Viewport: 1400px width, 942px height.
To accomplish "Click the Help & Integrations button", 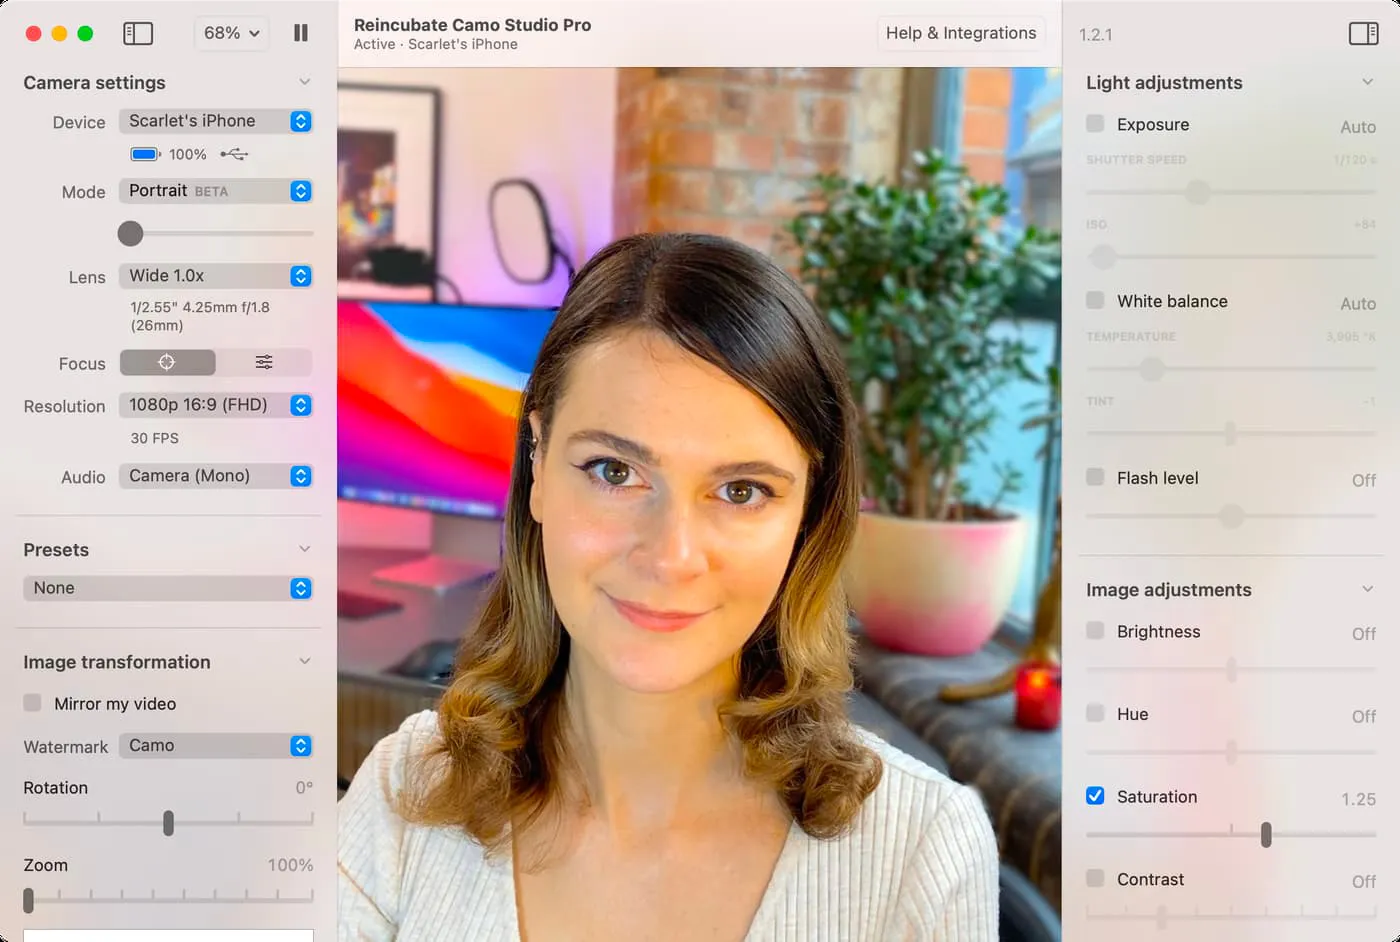I will coord(960,33).
